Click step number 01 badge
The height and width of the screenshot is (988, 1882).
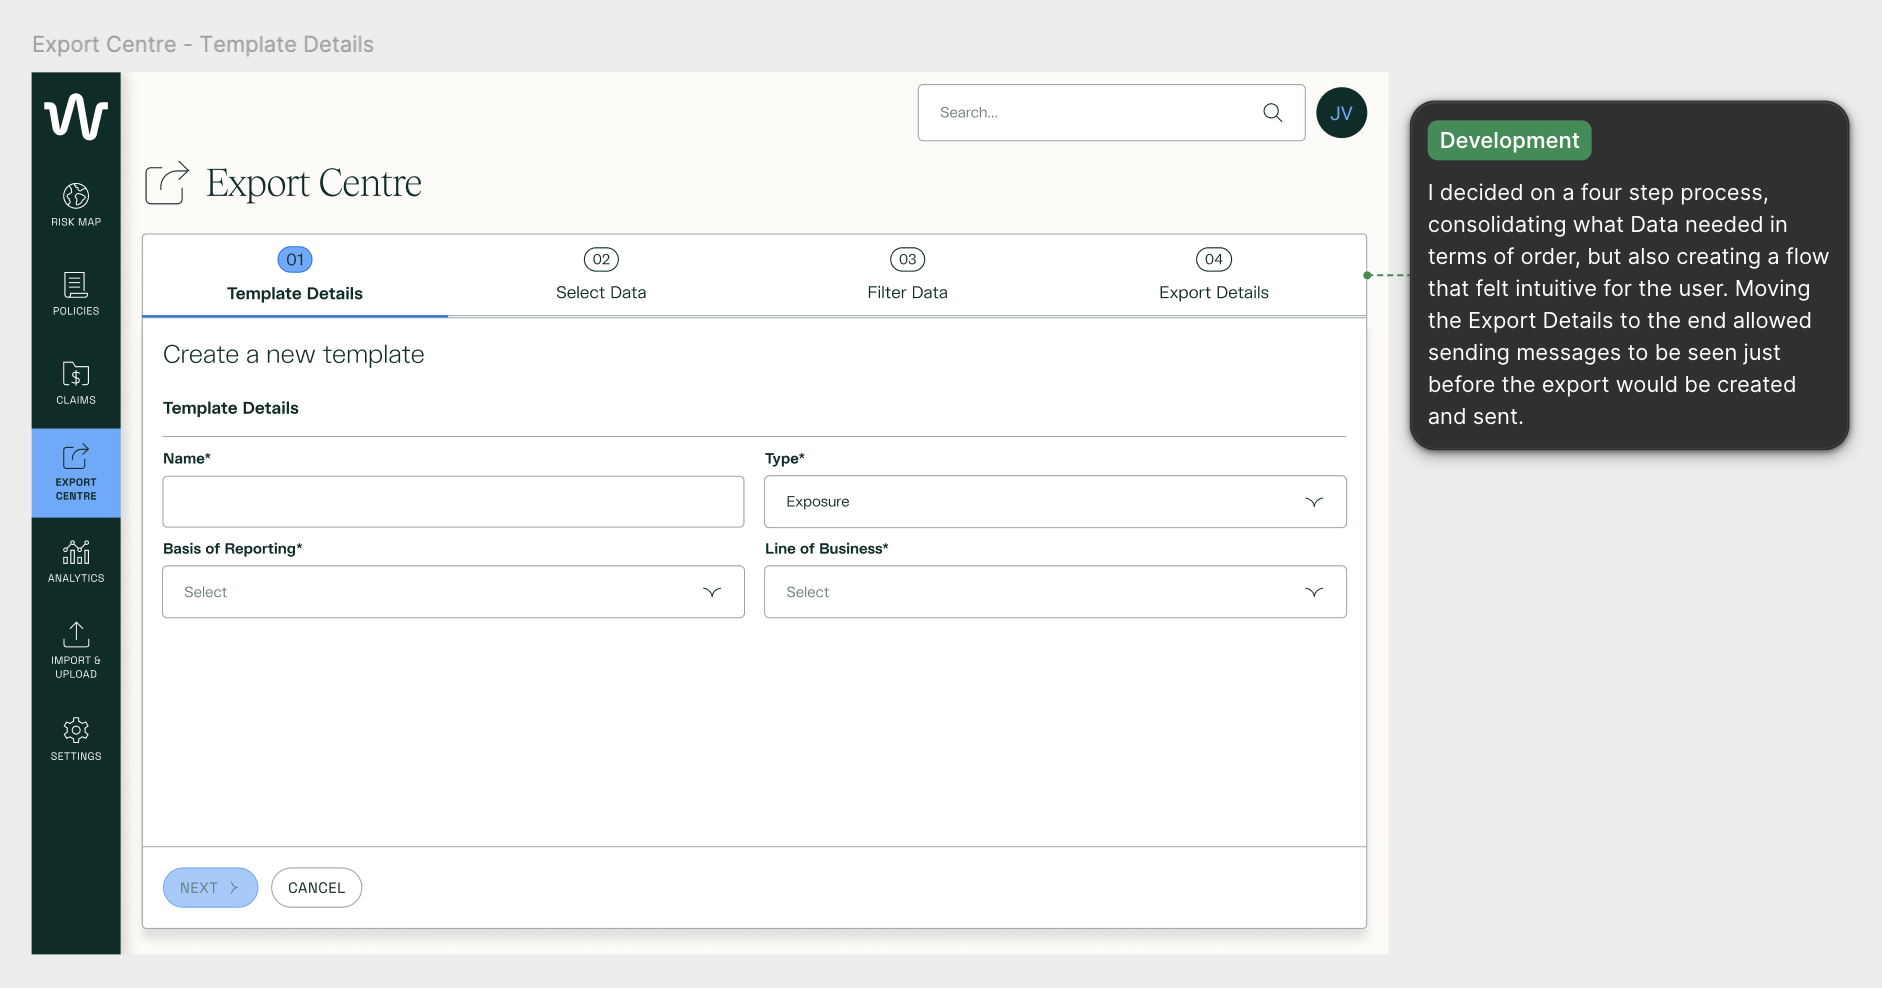295,260
